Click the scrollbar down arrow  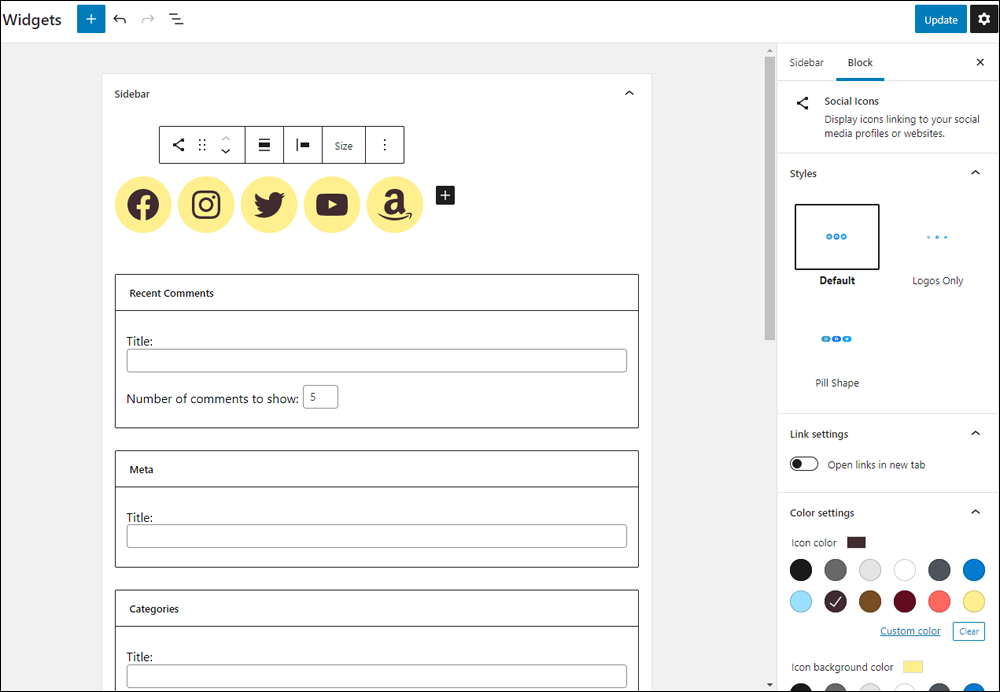(770, 685)
